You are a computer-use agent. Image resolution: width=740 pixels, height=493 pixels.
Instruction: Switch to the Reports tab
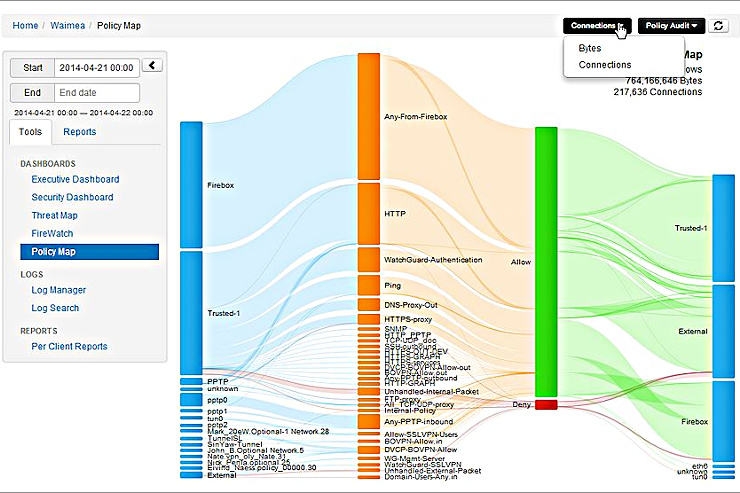click(x=79, y=132)
